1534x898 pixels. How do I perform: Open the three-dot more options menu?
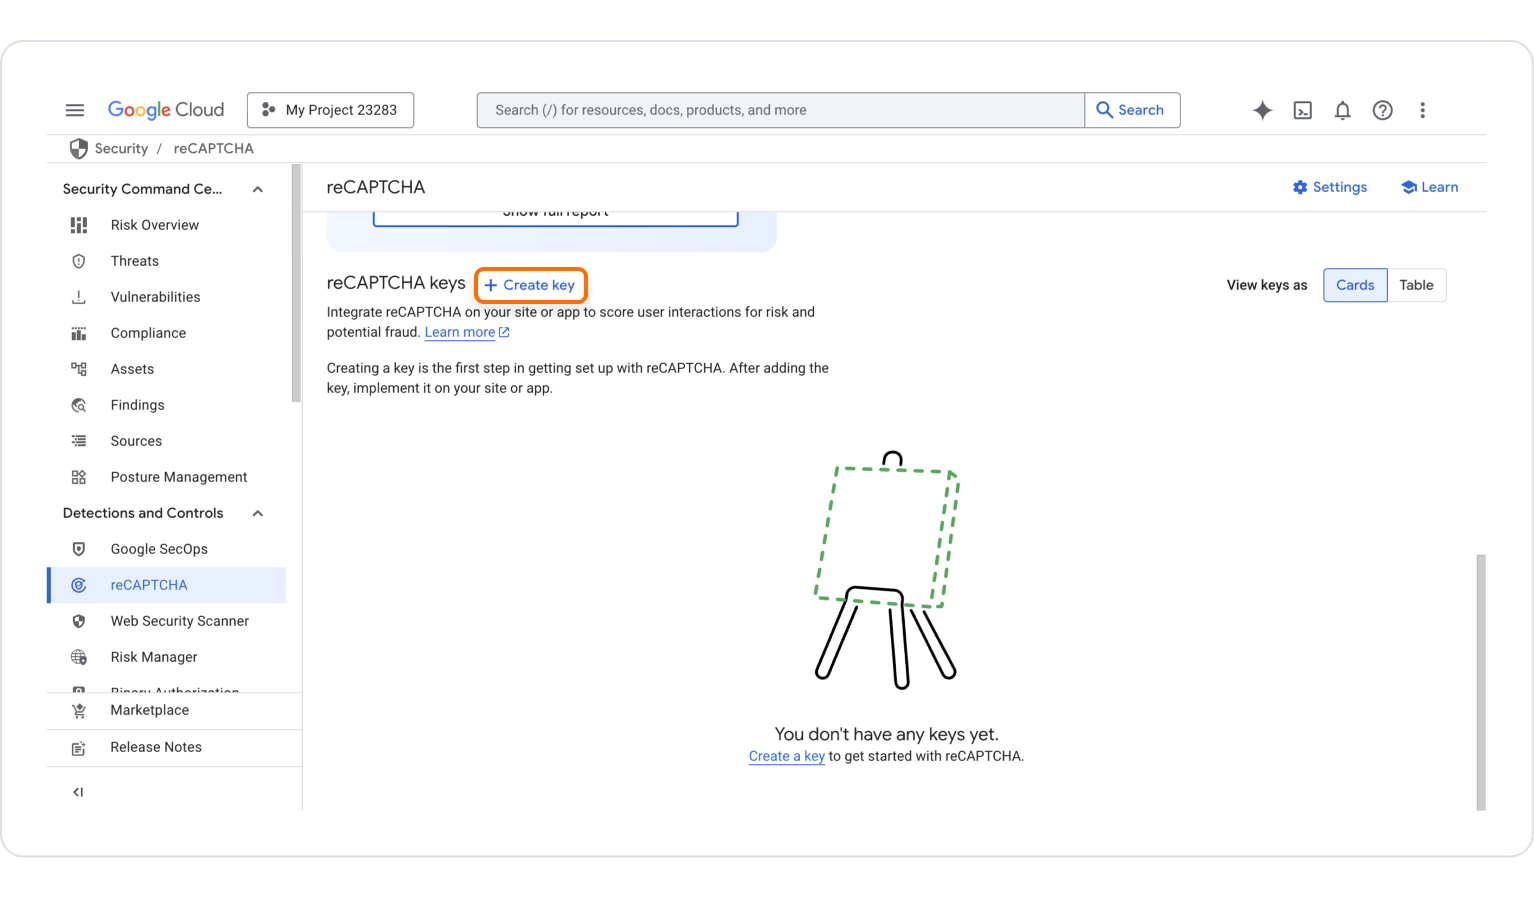pos(1422,110)
